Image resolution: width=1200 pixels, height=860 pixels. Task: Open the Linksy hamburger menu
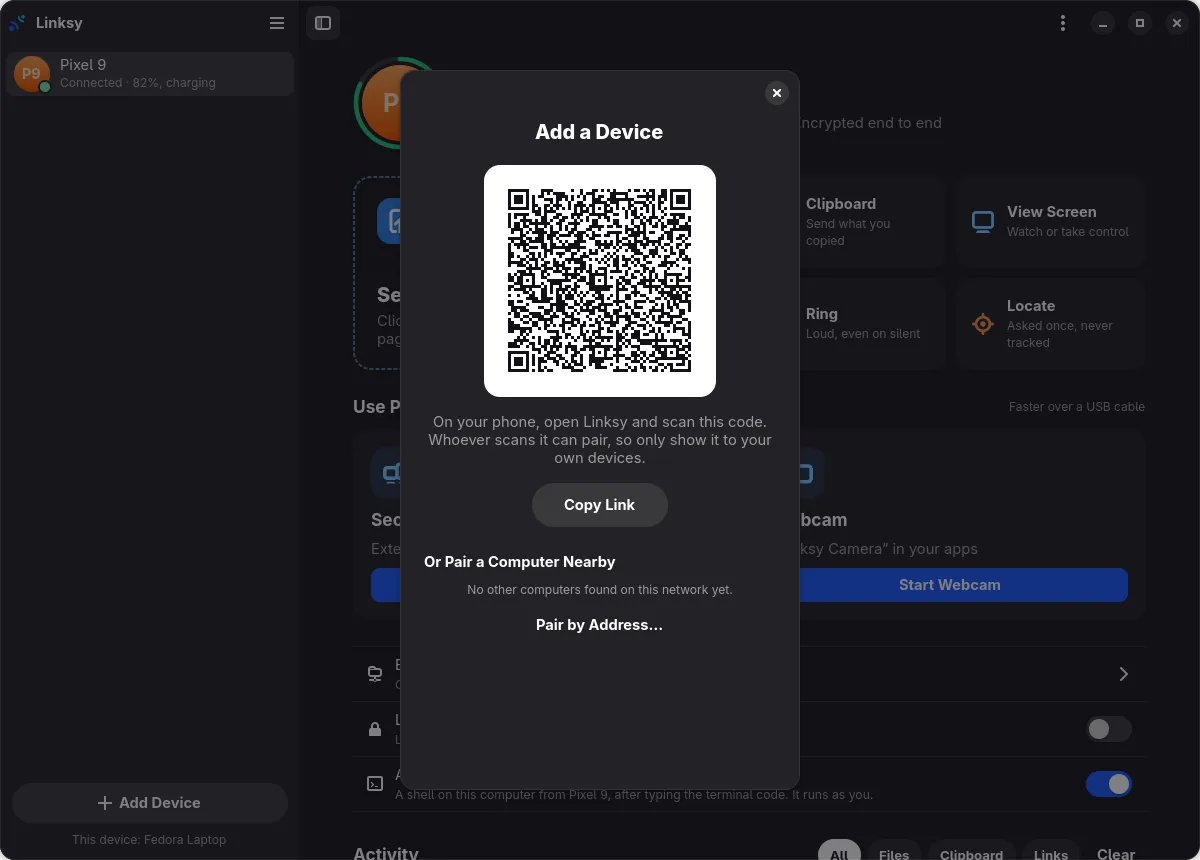click(x=277, y=23)
